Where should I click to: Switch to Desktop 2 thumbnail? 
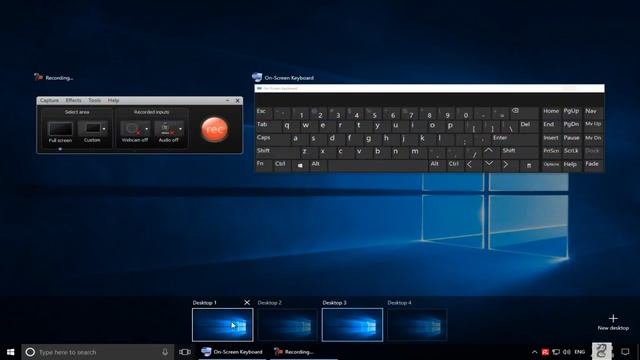(287, 325)
